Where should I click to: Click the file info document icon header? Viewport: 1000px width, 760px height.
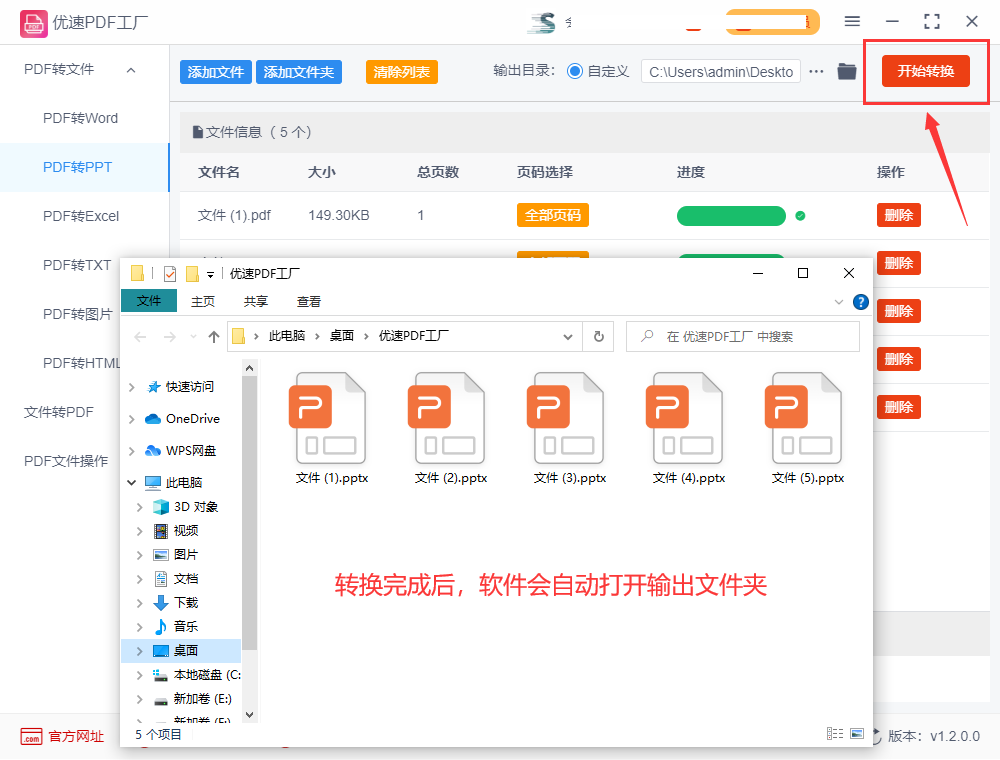pyautogui.click(x=198, y=133)
